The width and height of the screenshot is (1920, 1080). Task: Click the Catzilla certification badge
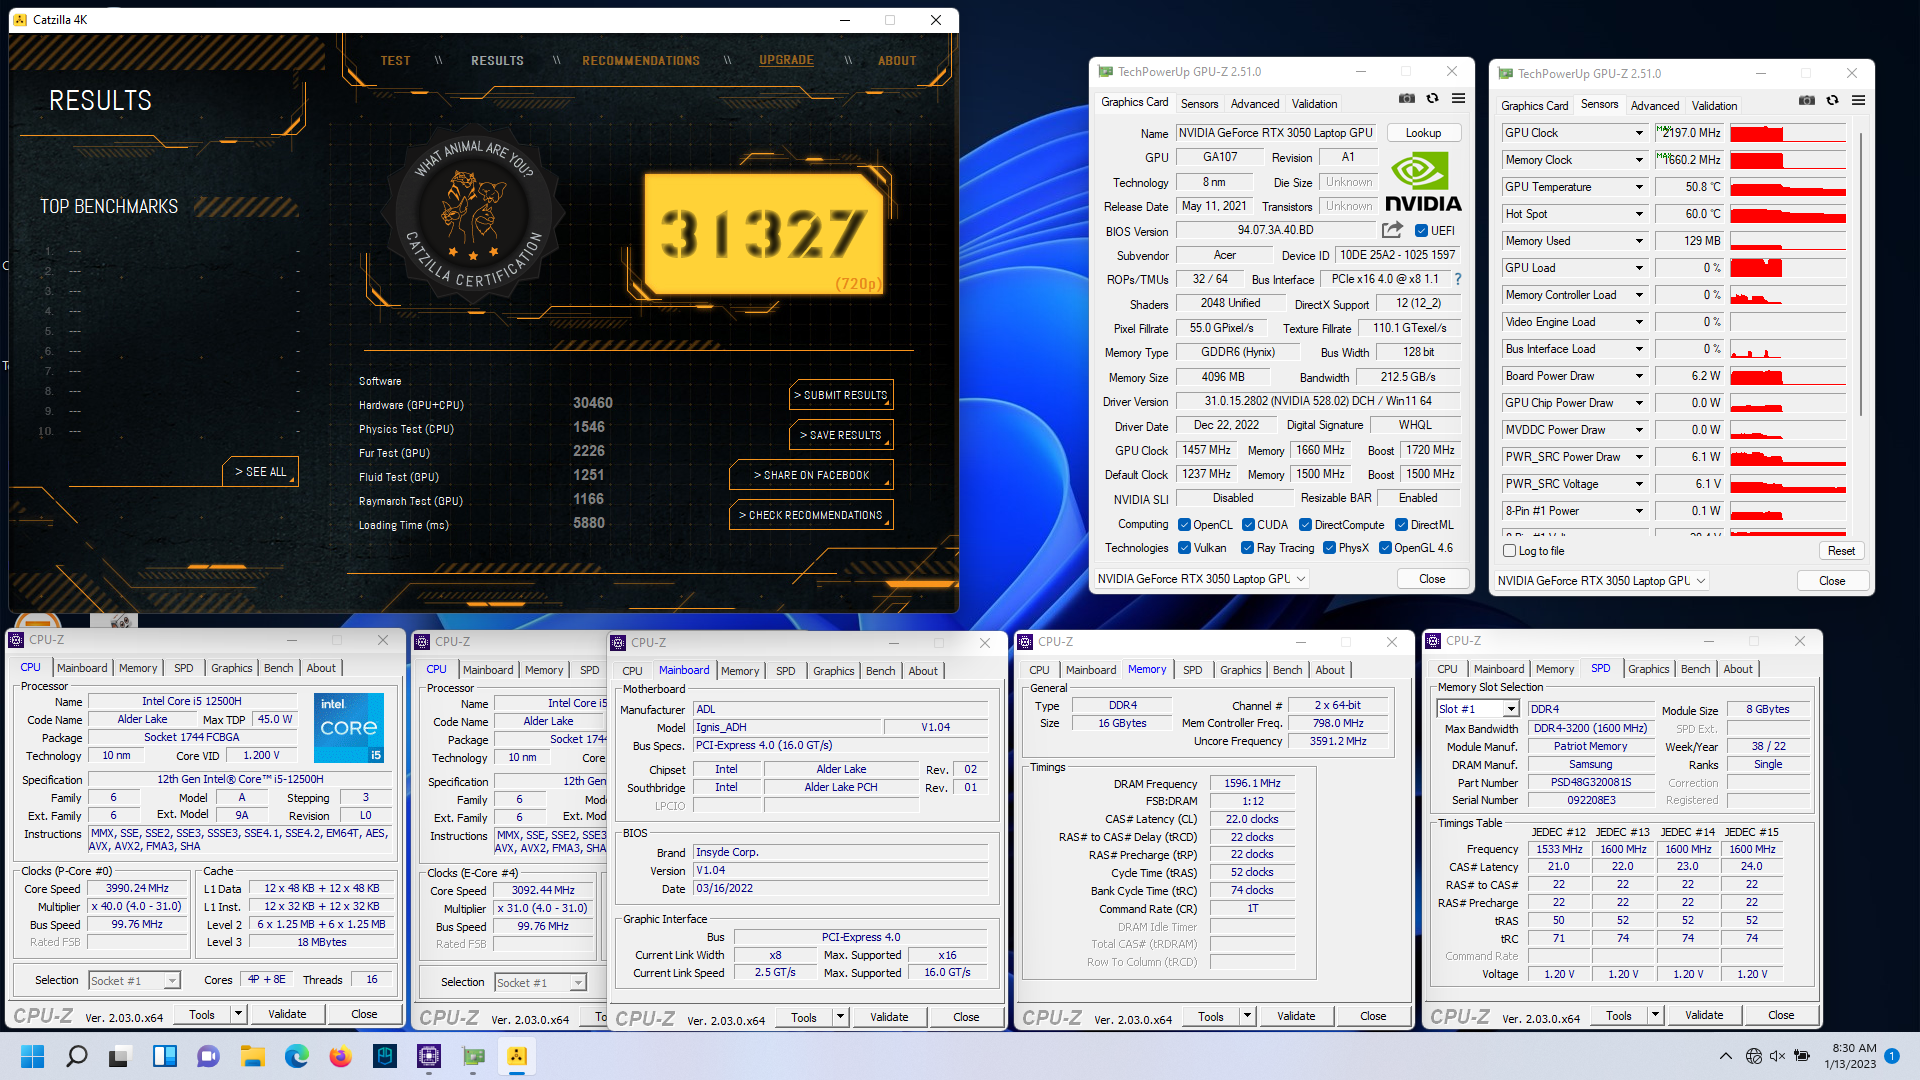pos(473,216)
